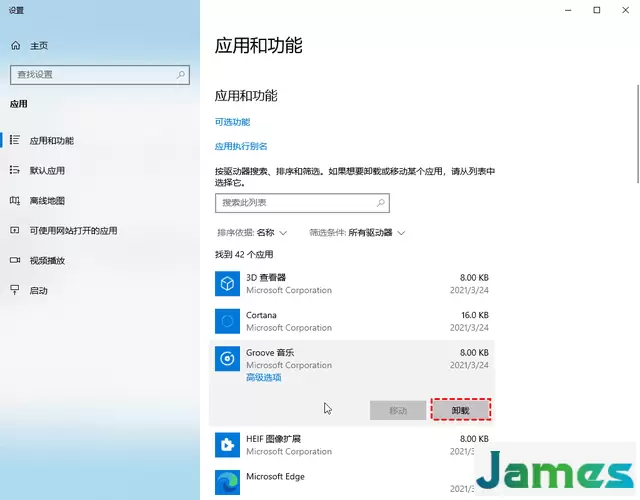This screenshot has height=500, width=640.
Task: Click the 3D 查看器 app icon
Action: 227,283
